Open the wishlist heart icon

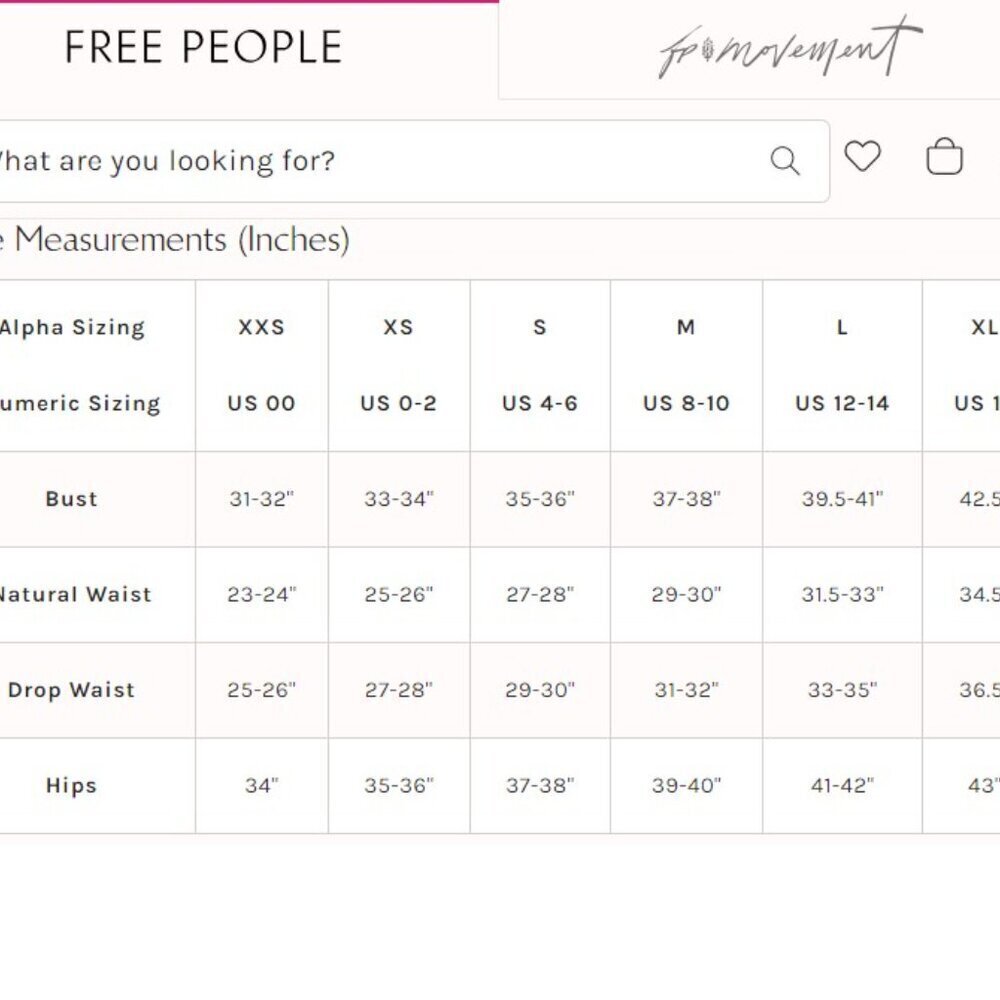point(862,156)
